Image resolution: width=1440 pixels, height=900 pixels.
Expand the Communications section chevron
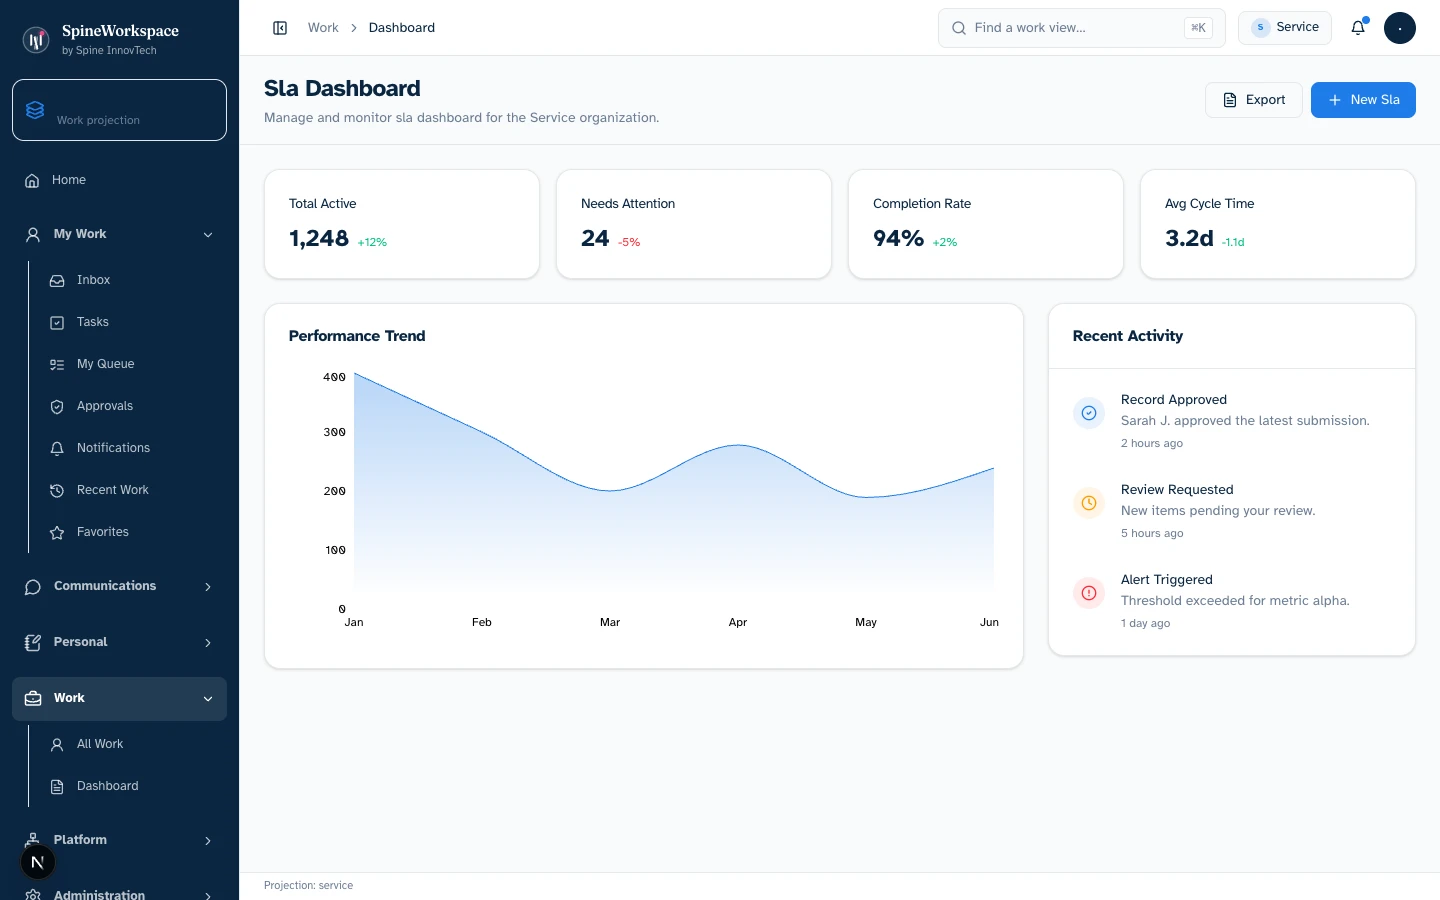(208, 586)
